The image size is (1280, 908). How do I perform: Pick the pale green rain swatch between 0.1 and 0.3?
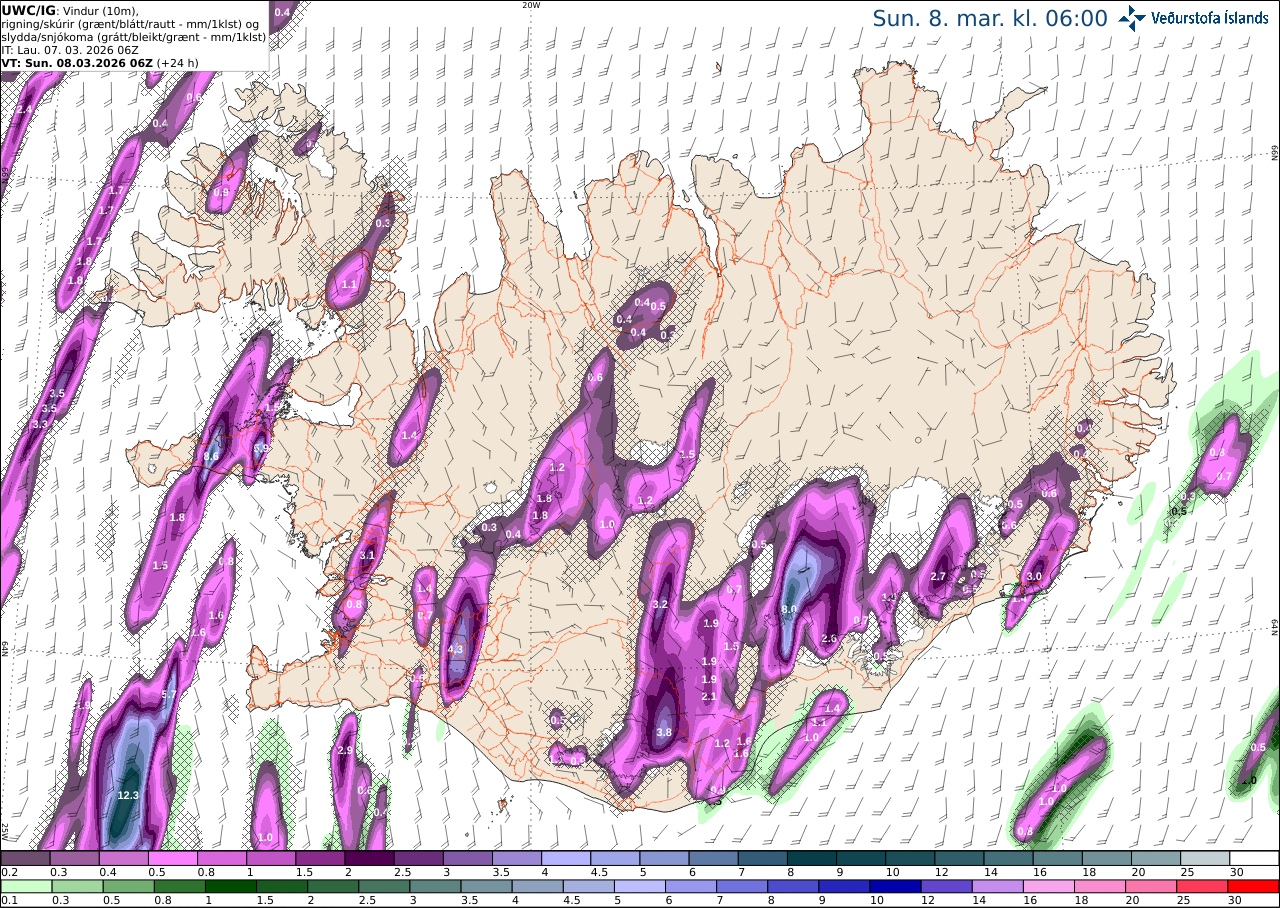[x=25, y=886]
